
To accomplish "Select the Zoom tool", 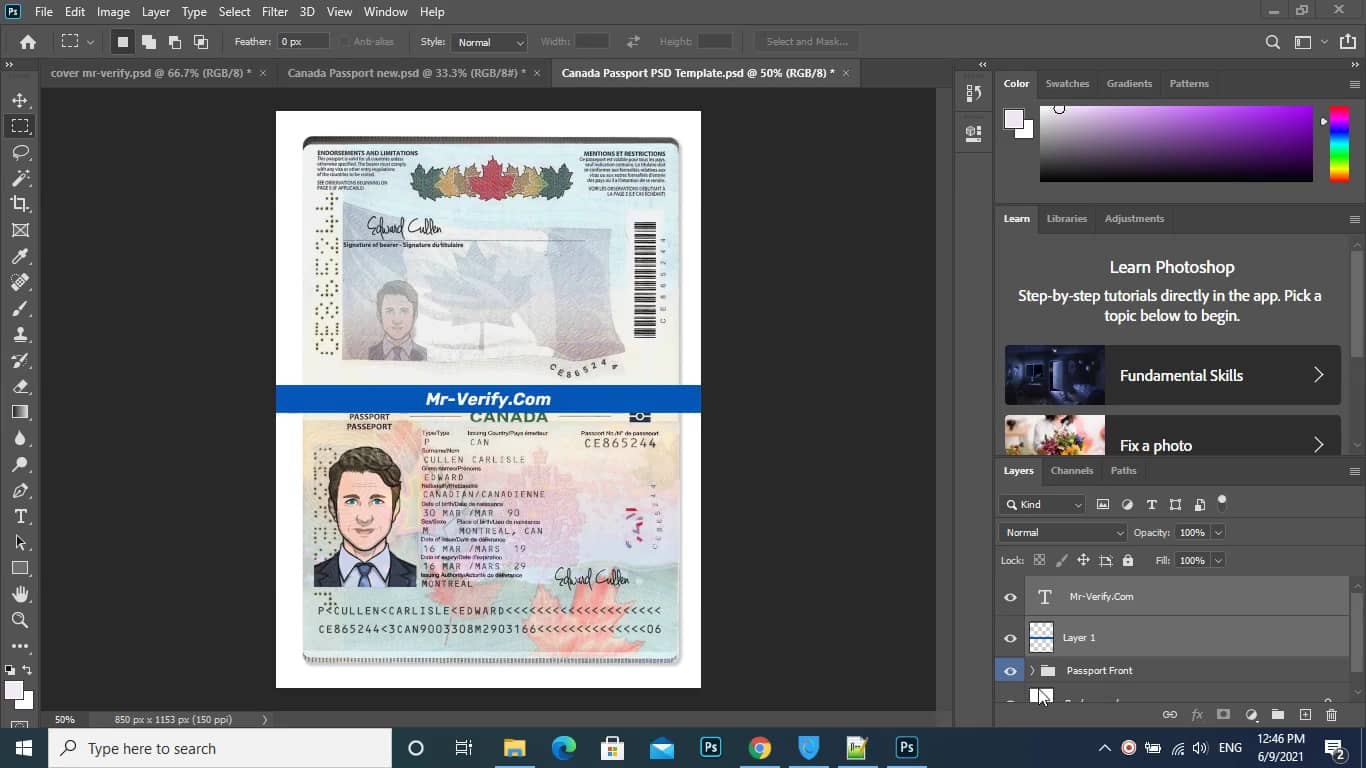I will [20, 620].
